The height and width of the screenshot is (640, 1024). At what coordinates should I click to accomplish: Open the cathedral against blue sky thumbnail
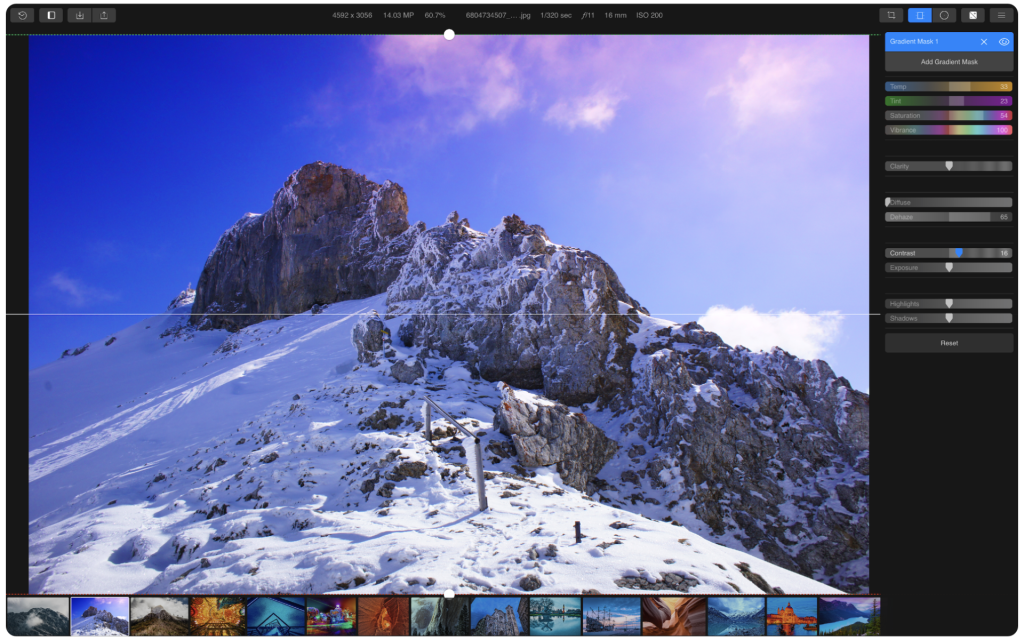(x=500, y=616)
